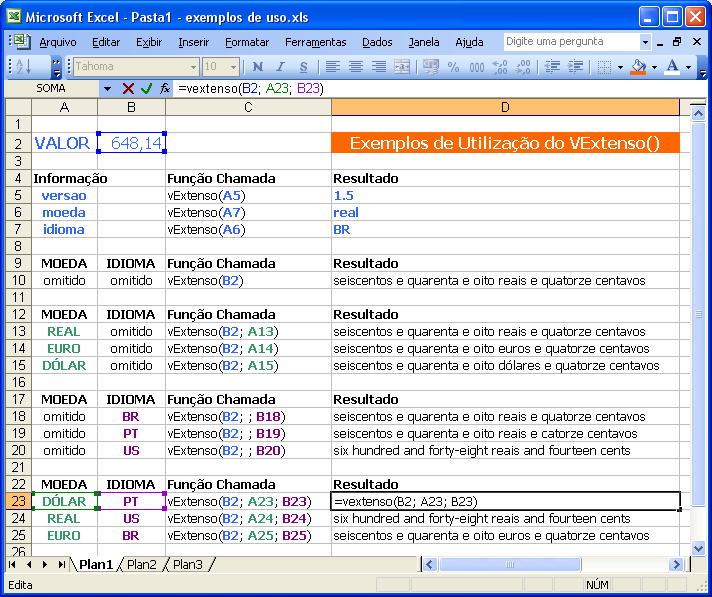Open the Ferramentas menu
Image resolution: width=712 pixels, height=597 pixels.
316,42
